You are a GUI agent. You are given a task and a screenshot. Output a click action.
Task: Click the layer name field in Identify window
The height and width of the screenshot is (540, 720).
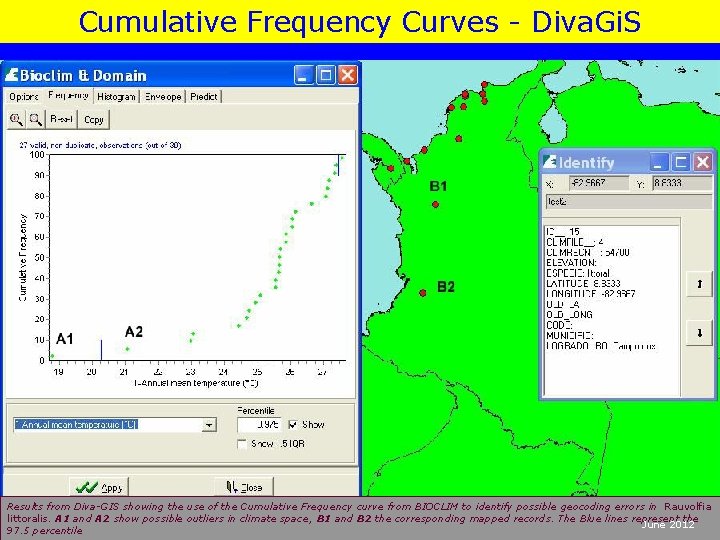(x=629, y=202)
